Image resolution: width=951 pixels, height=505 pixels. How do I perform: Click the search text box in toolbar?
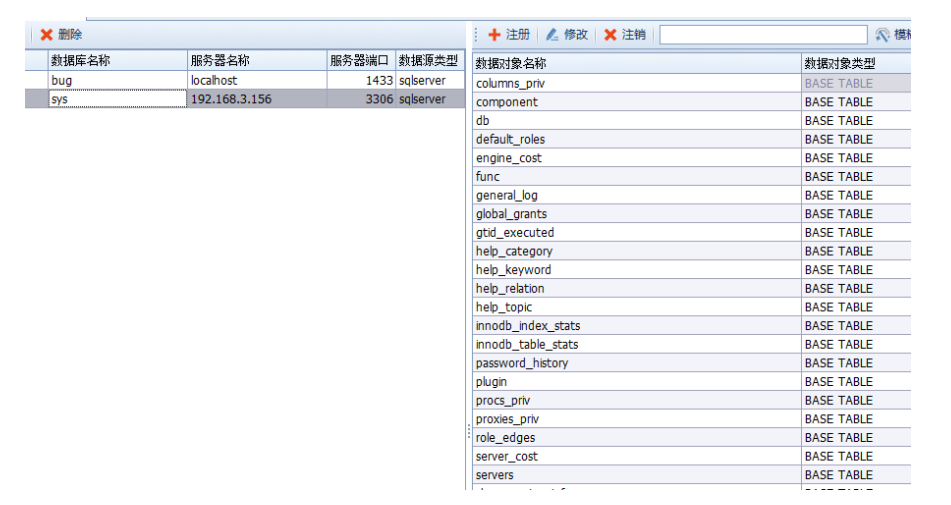click(x=762, y=35)
